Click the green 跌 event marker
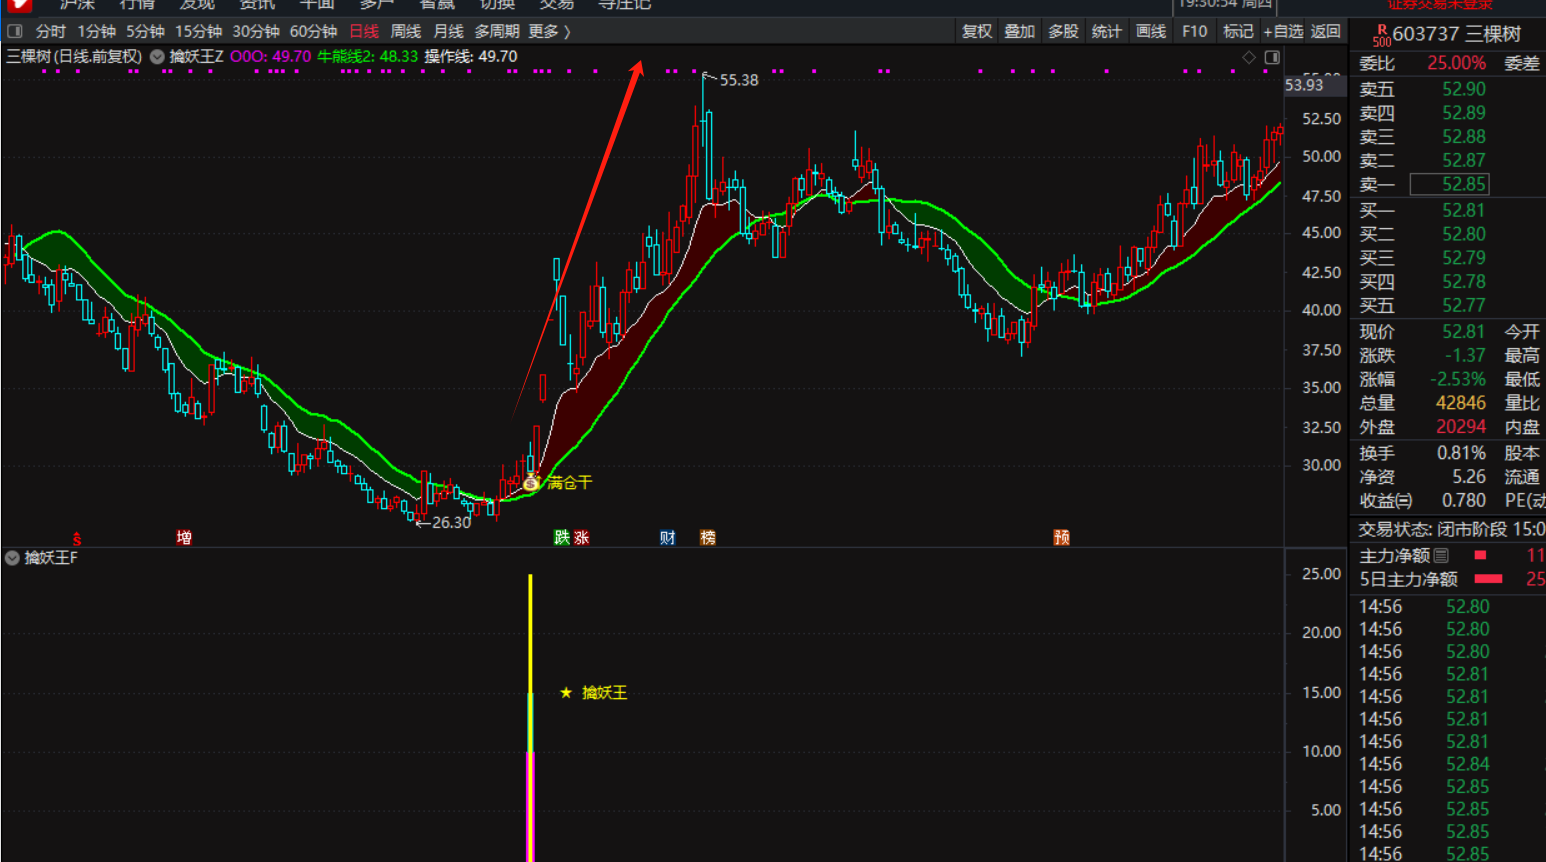This screenshot has height=862, width=1546. point(562,538)
